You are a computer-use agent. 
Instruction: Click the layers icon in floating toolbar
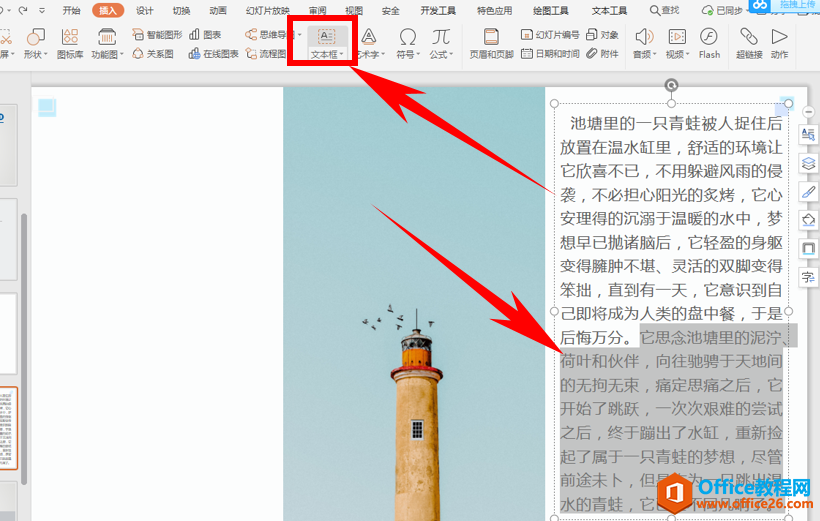coord(808,163)
